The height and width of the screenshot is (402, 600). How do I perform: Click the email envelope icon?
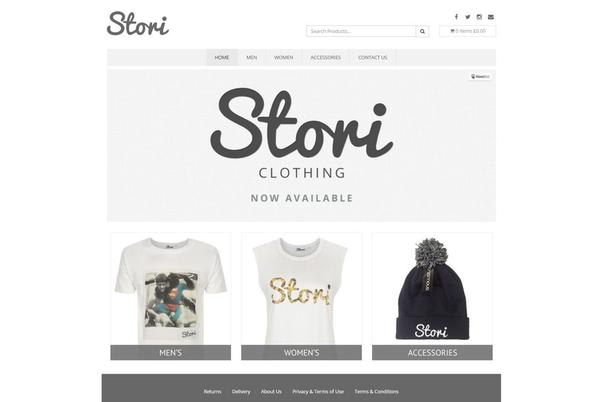pos(491,17)
